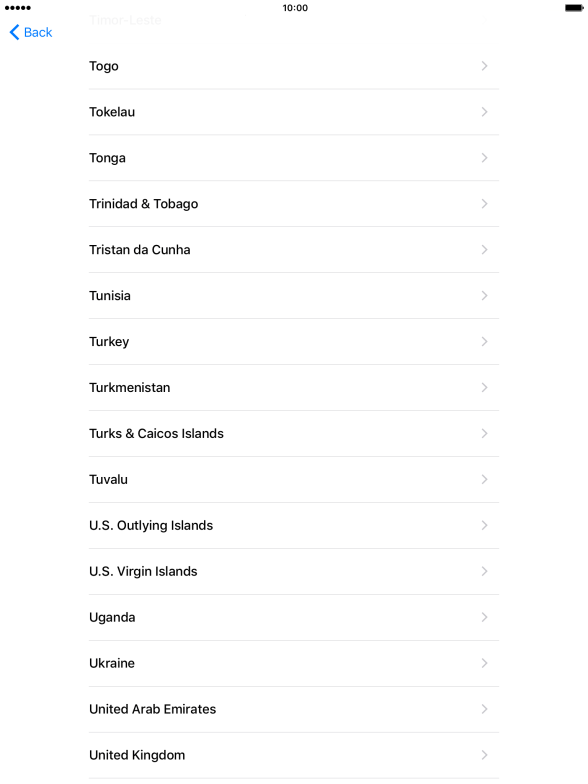588x784 pixels.
Task: Select United Kingdom
Action: (x=294, y=756)
